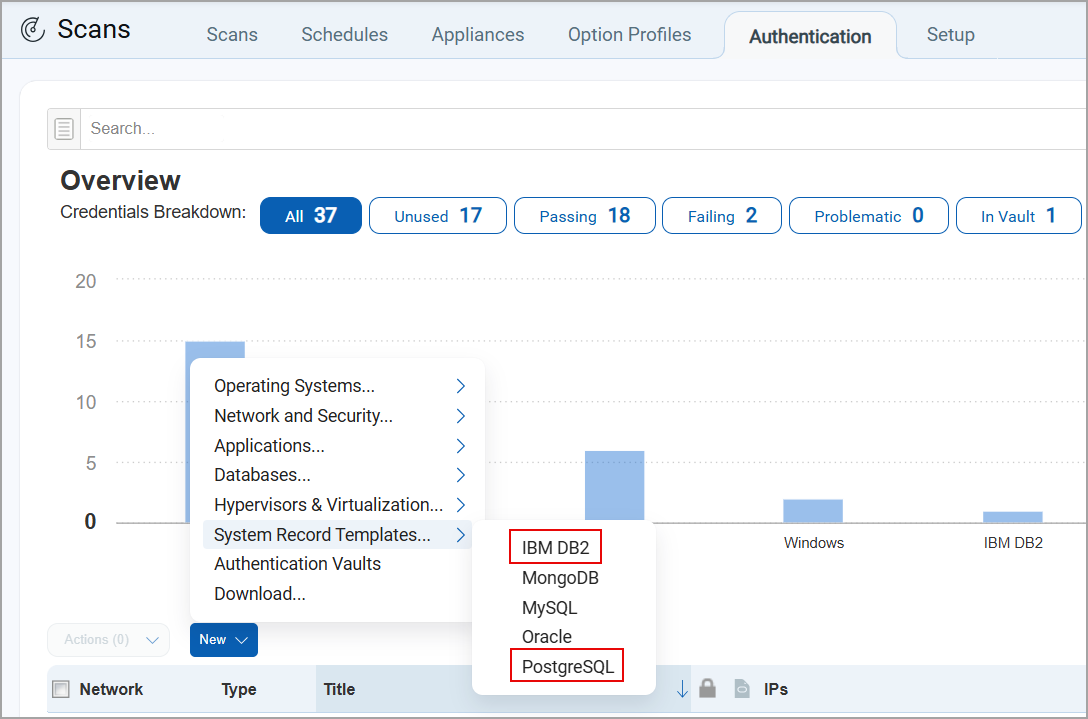The image size is (1088, 719).
Task: Open the Appliances tab
Action: tap(477, 35)
